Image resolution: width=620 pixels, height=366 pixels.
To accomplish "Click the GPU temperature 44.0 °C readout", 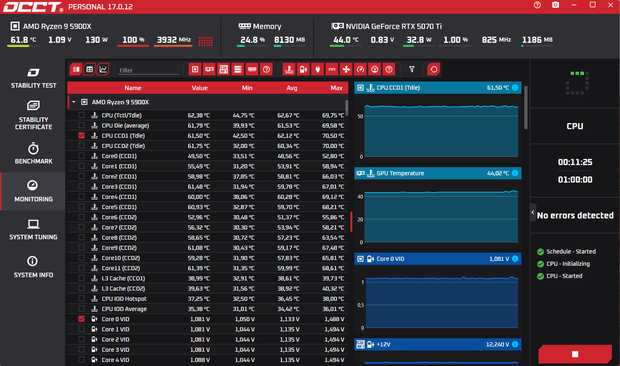I will point(346,40).
